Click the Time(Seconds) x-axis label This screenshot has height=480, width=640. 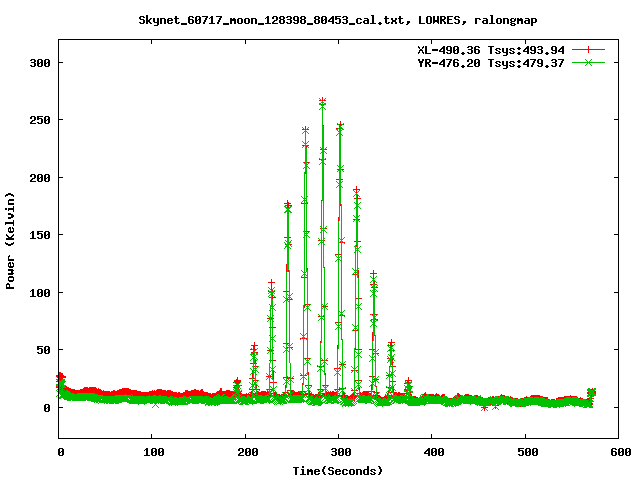338,471
